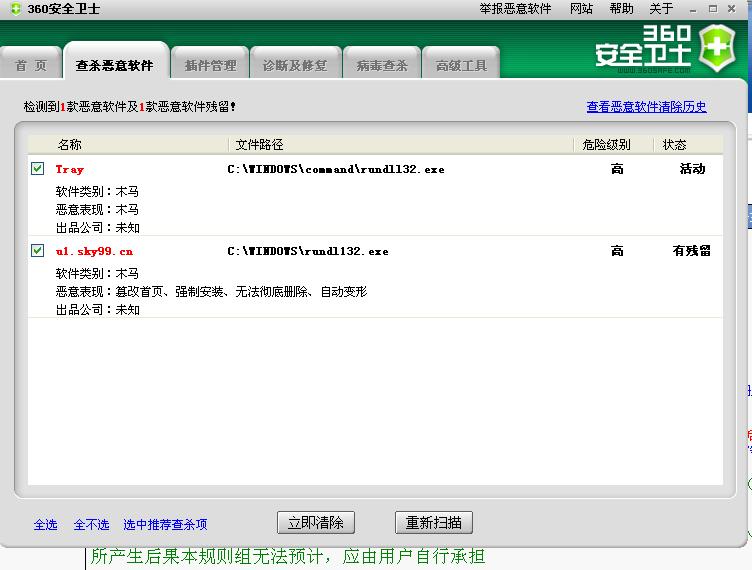
Task: Click 恶意表现：篡改首页 description line
Action: pos(211,291)
